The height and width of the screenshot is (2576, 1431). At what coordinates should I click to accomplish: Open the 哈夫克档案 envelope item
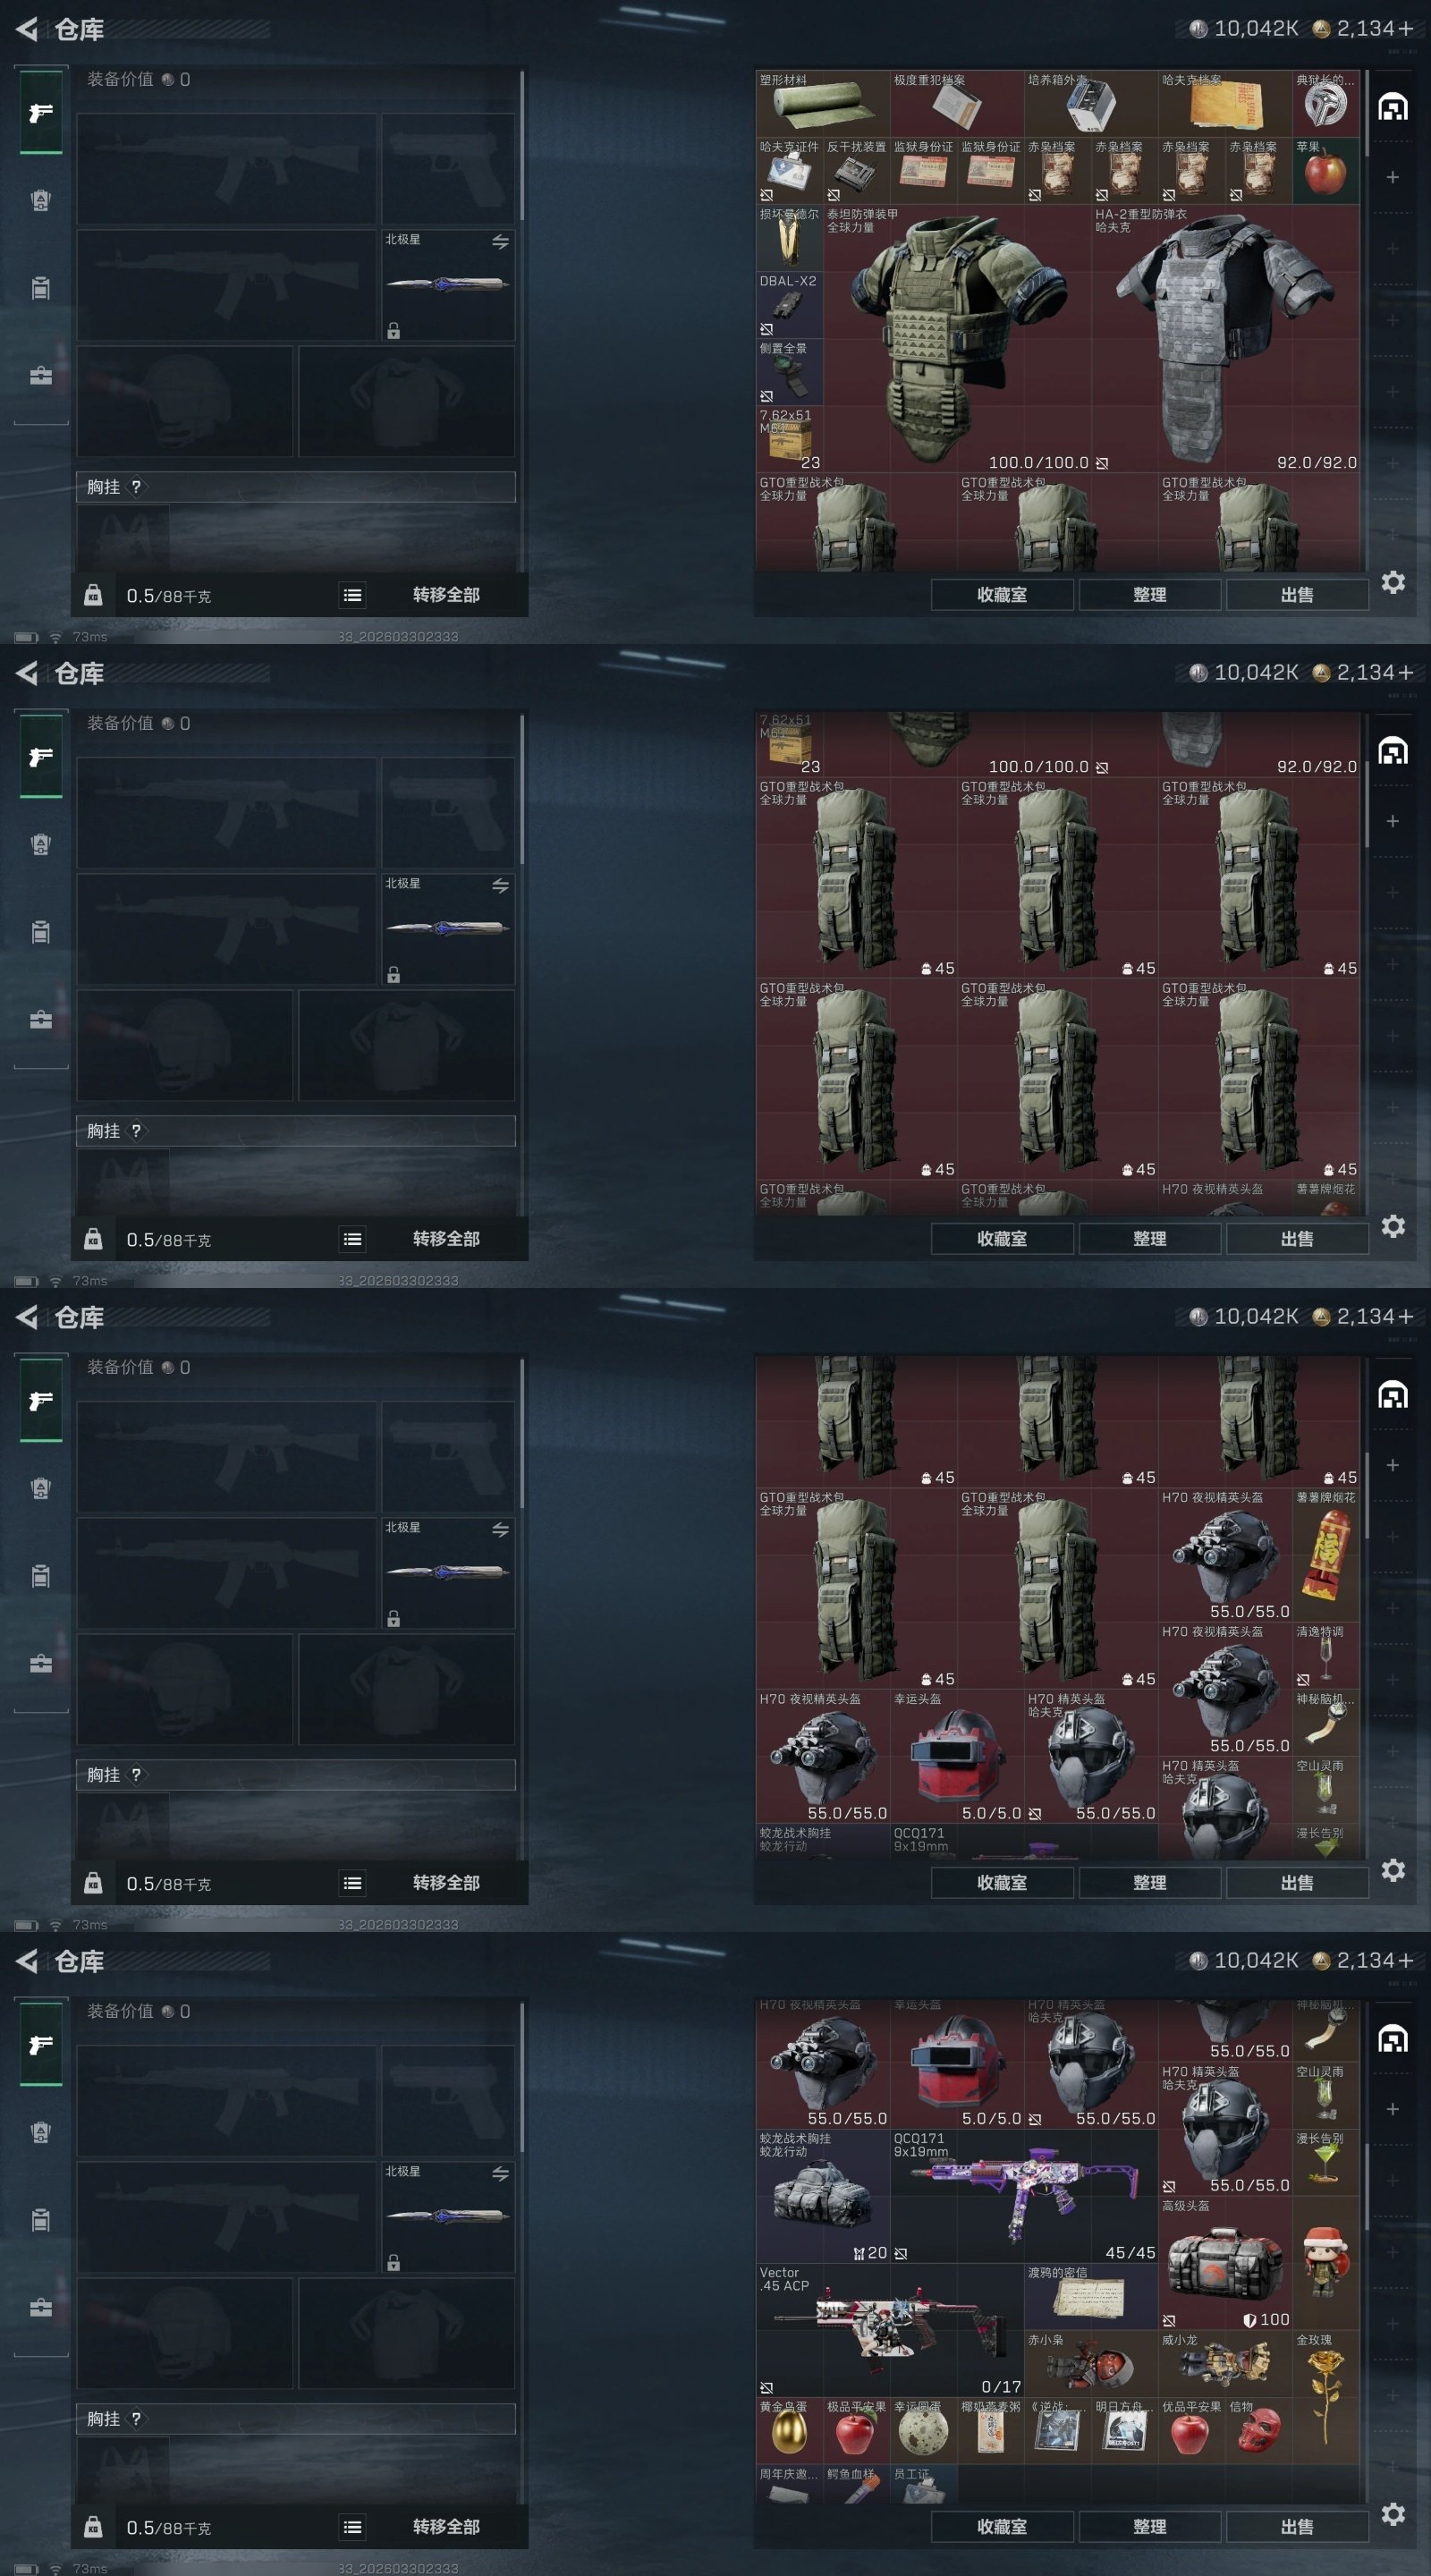coord(1225,103)
